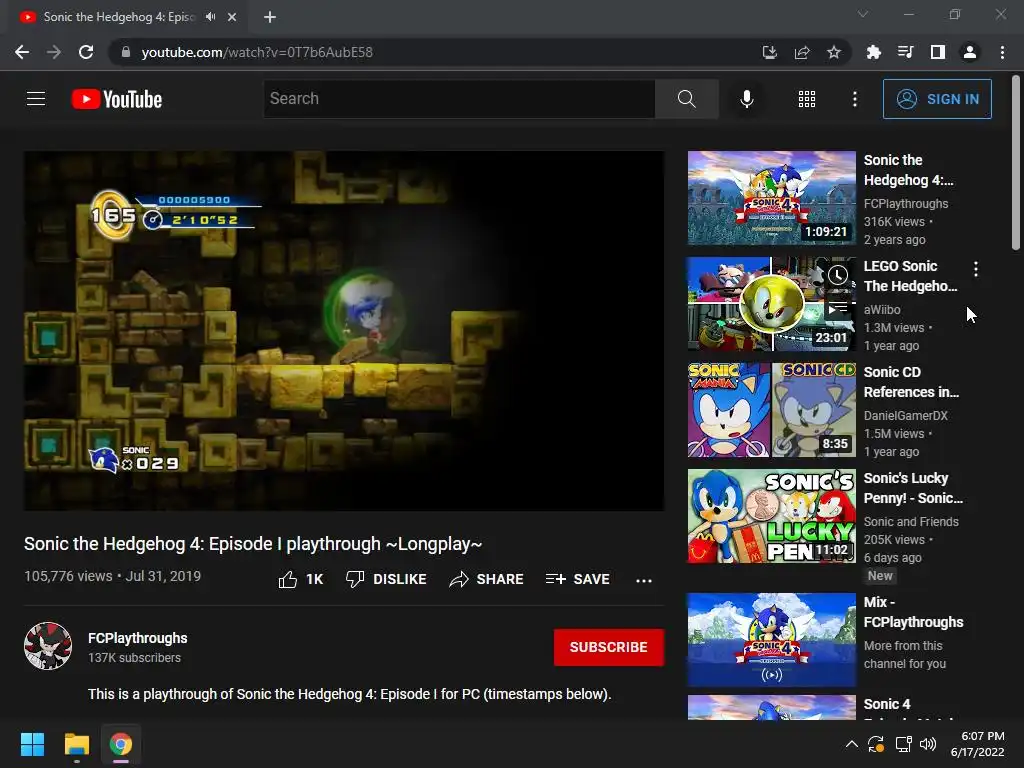Open network icon in system tray
The image size is (1024, 768).
click(903, 744)
